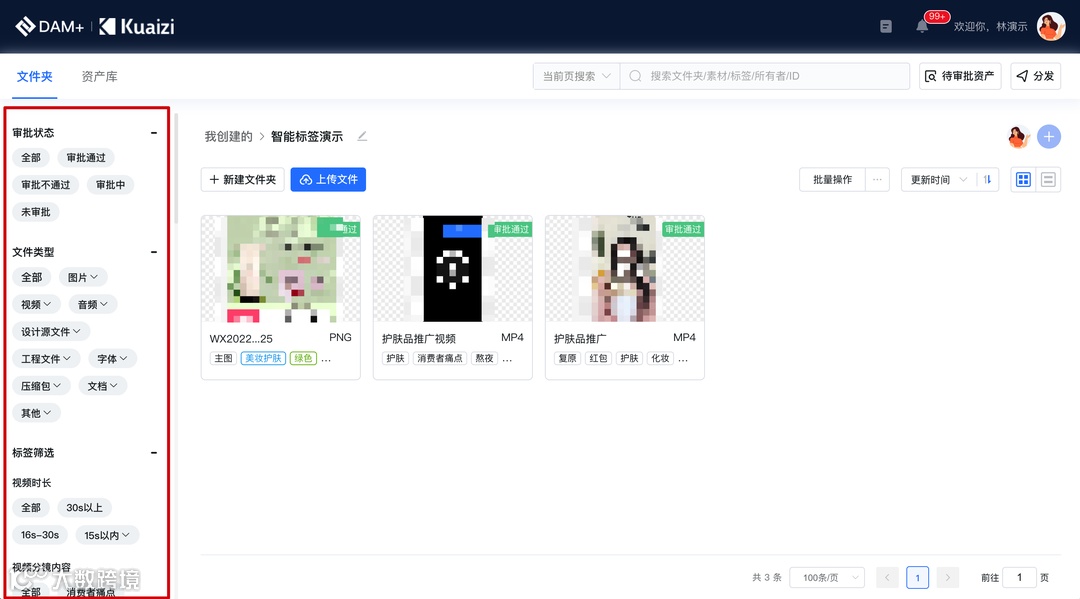Open WX2022...25 PNG thumbnail
This screenshot has height=599, width=1080.
281,269
